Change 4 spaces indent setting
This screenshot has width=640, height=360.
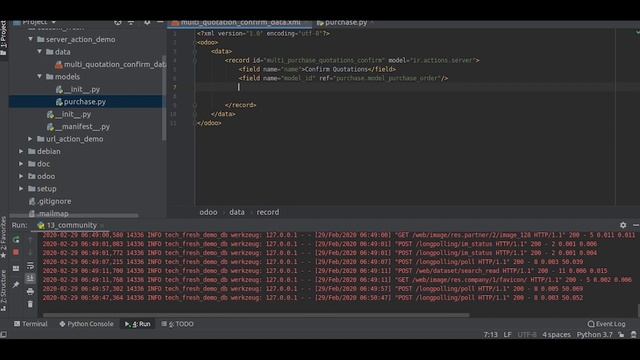556,335
